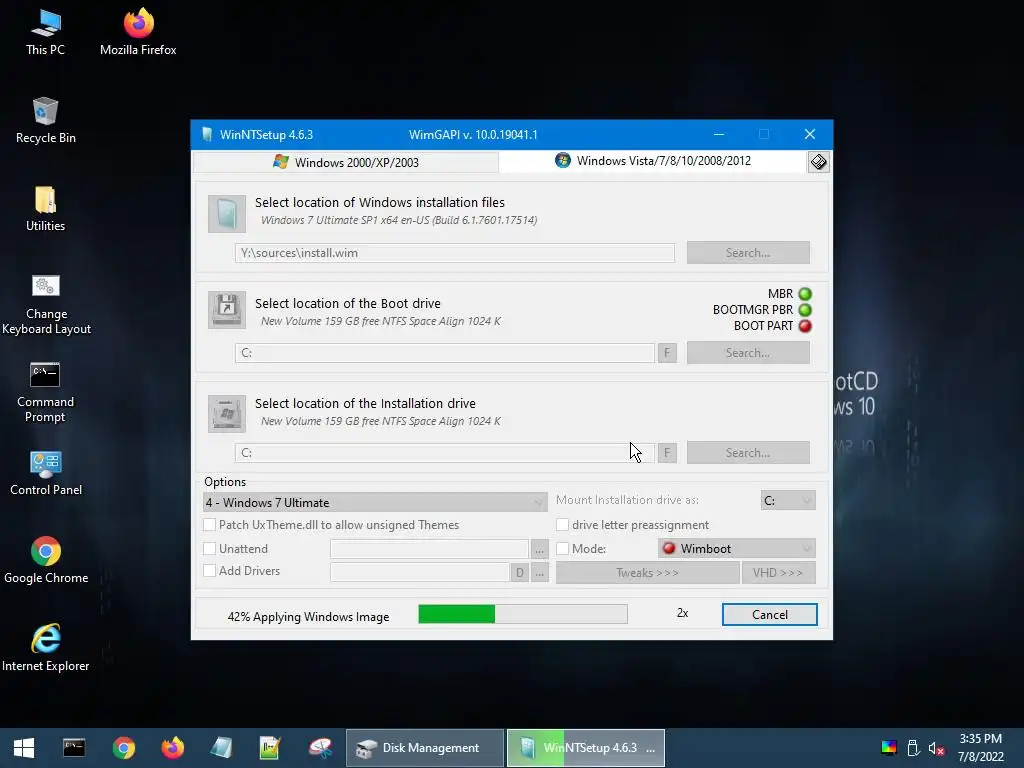Click browse button for Unattend file

[x=539, y=550]
